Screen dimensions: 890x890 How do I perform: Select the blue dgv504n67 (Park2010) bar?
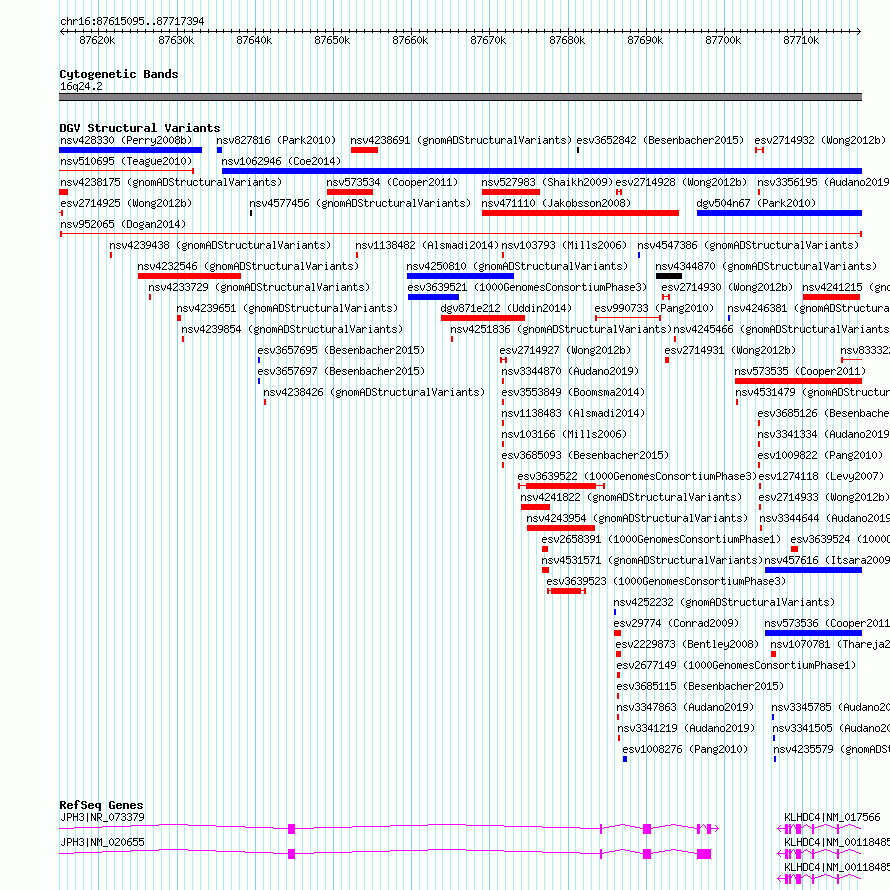[779, 213]
